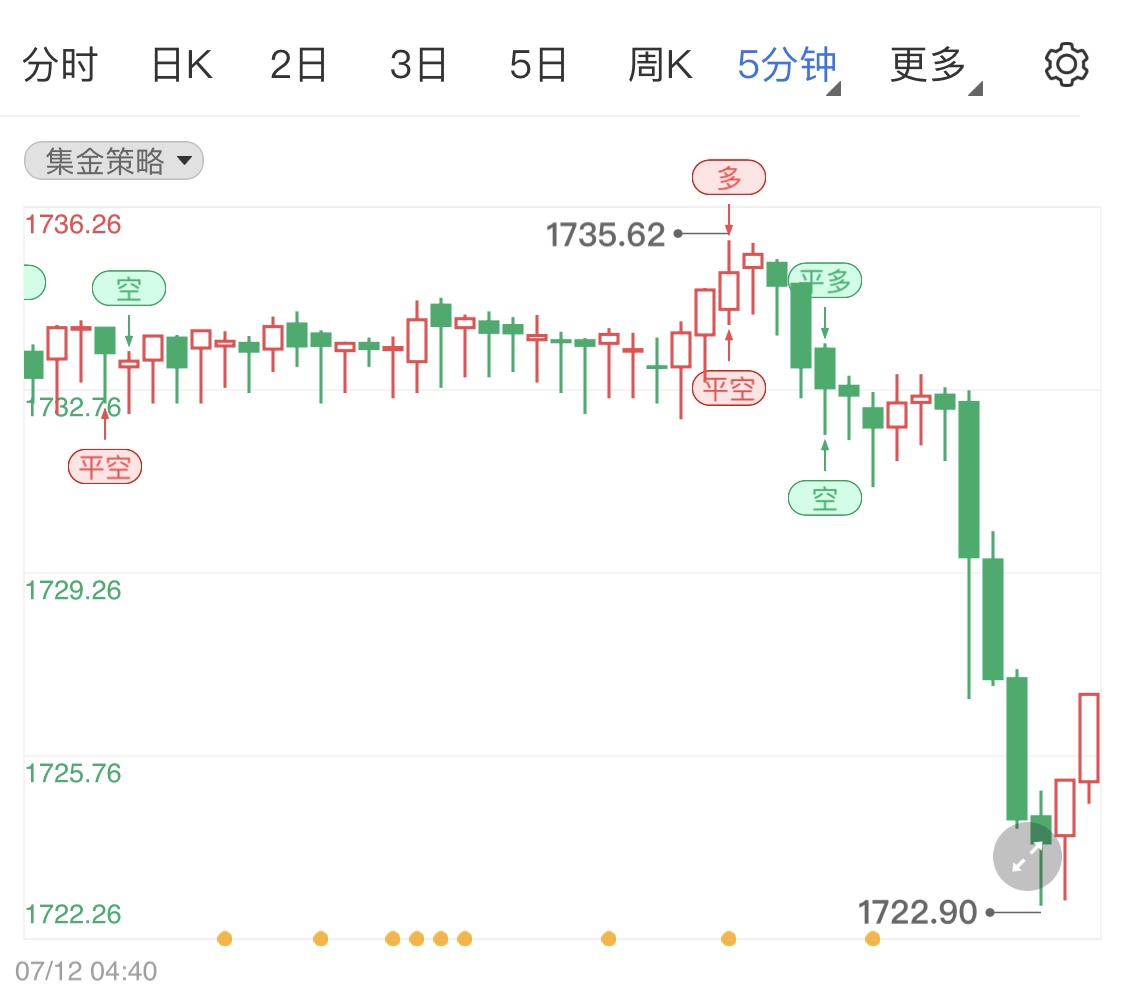1125x992 pixels.
Task: Tap the green 空 marker below the candles
Action: [x=824, y=498]
